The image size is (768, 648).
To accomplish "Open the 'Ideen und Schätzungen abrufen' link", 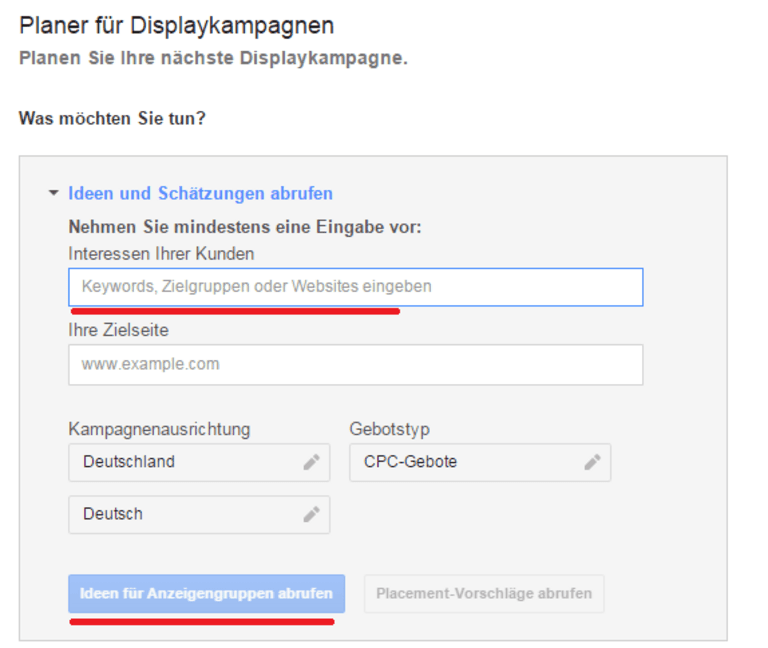I will pos(200,193).
